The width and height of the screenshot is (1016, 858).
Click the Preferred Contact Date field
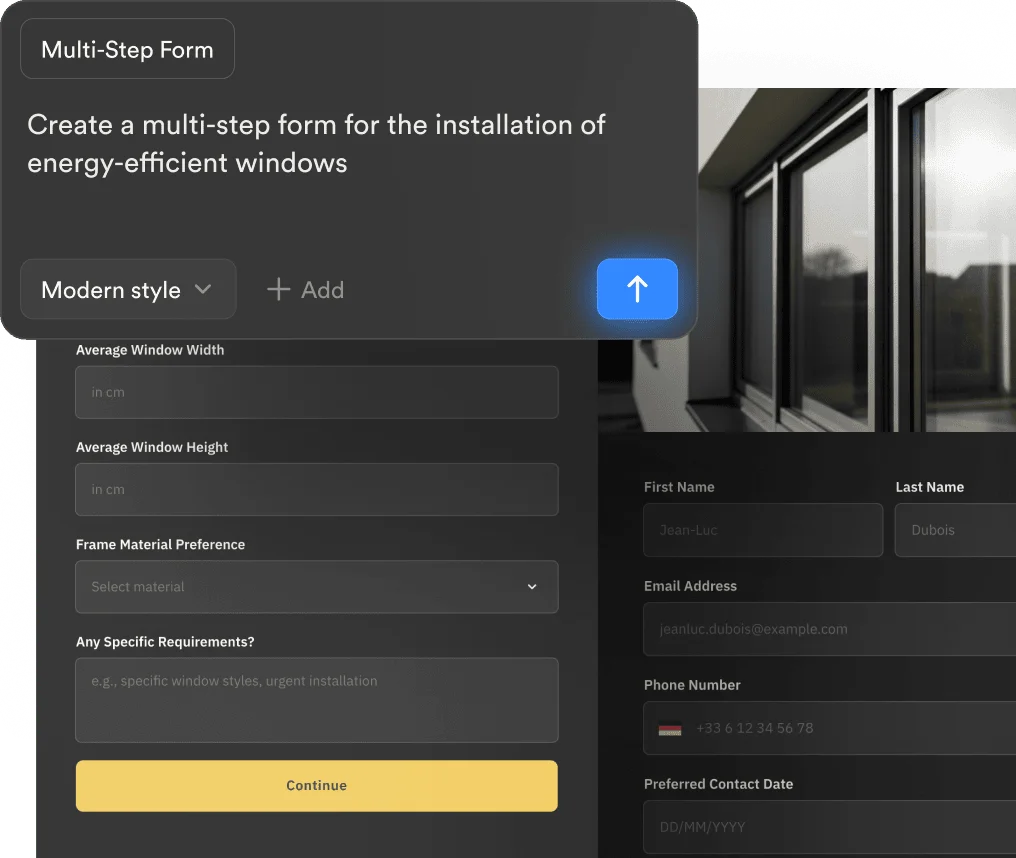click(829, 827)
